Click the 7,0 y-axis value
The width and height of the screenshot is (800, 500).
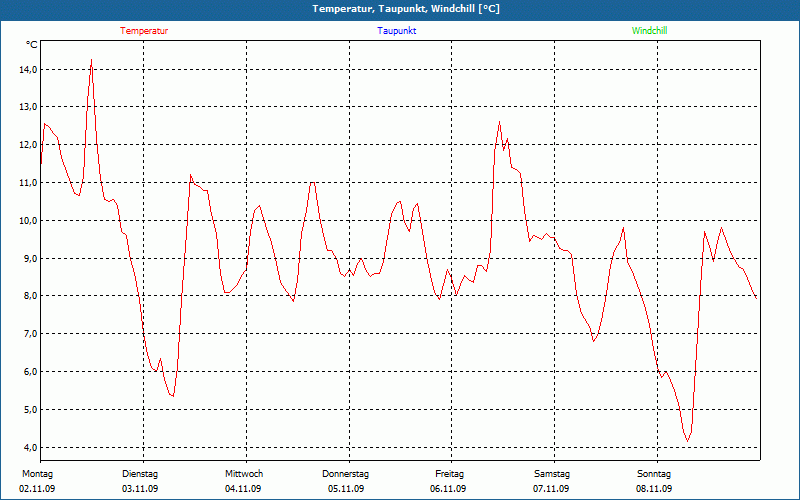[31, 334]
